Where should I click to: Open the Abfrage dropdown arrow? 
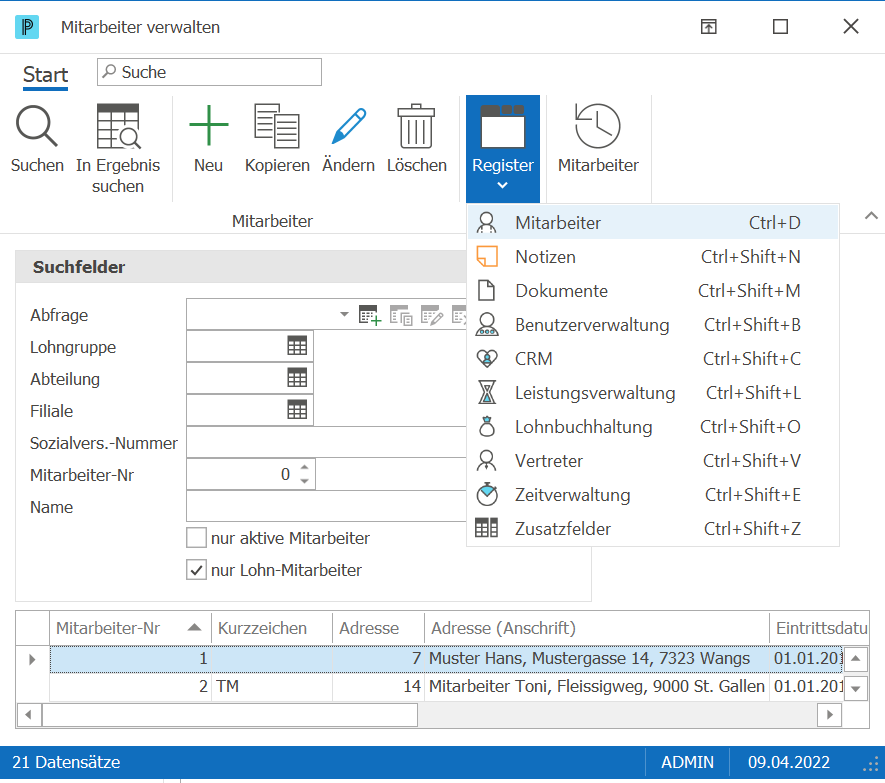pos(344,314)
